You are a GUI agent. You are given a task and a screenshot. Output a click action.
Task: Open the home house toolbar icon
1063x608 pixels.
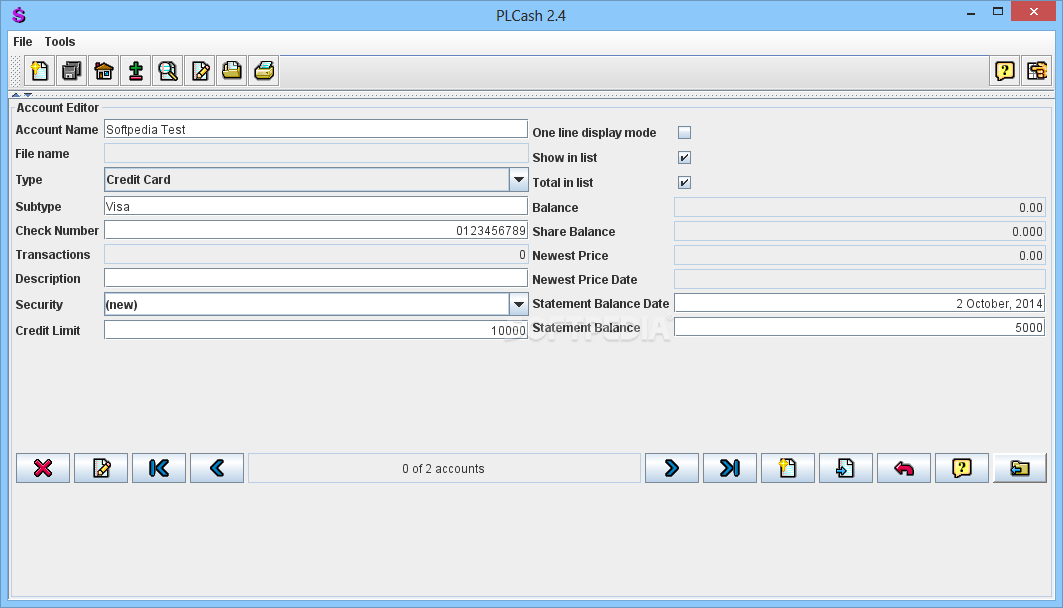pos(104,70)
